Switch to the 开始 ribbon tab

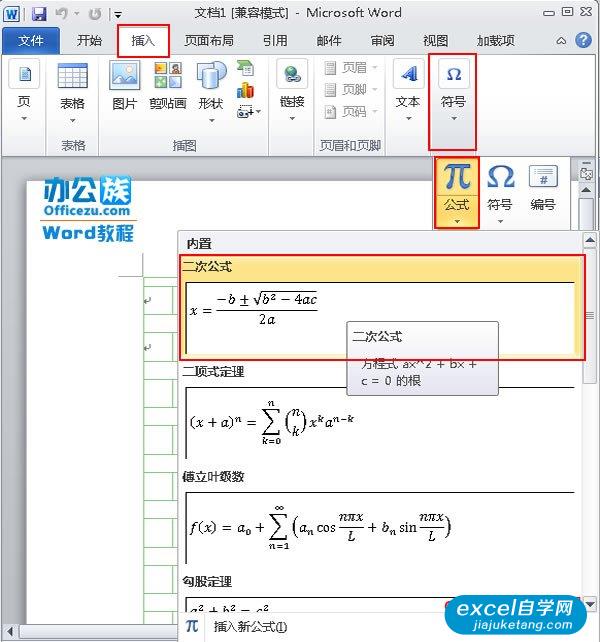tap(89, 41)
